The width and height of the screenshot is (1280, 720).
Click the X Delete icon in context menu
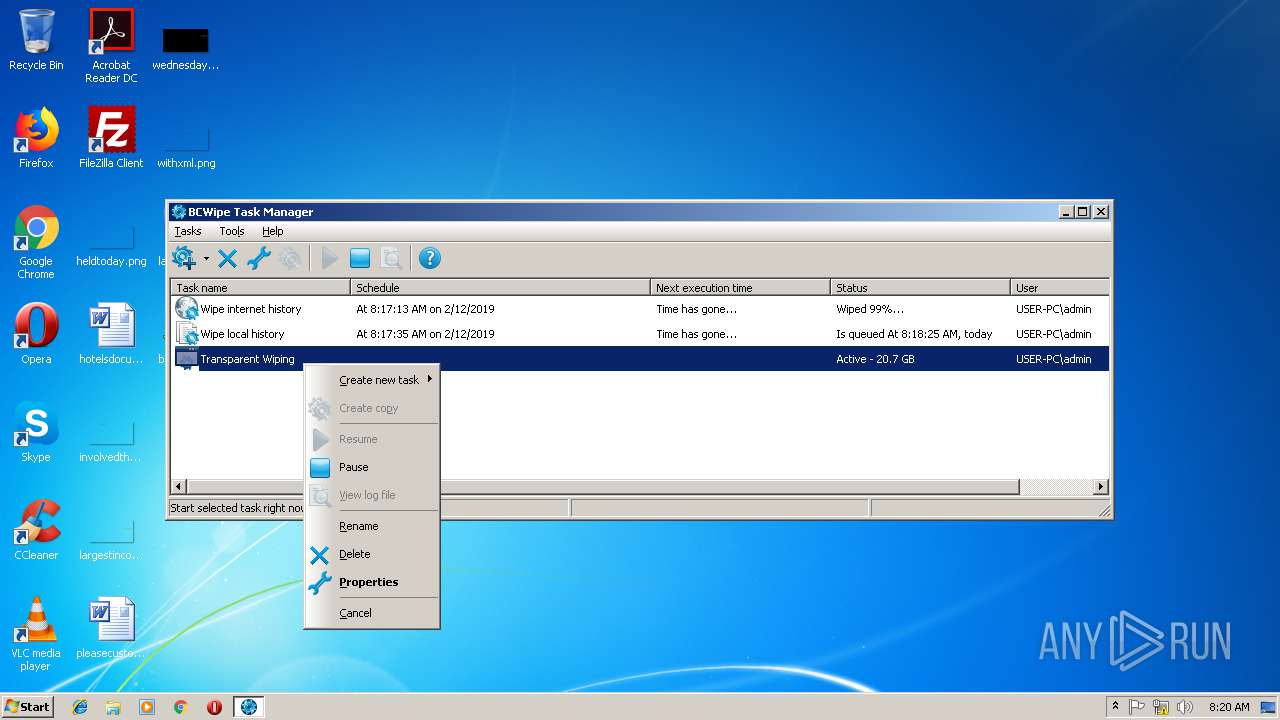pyautogui.click(x=320, y=555)
